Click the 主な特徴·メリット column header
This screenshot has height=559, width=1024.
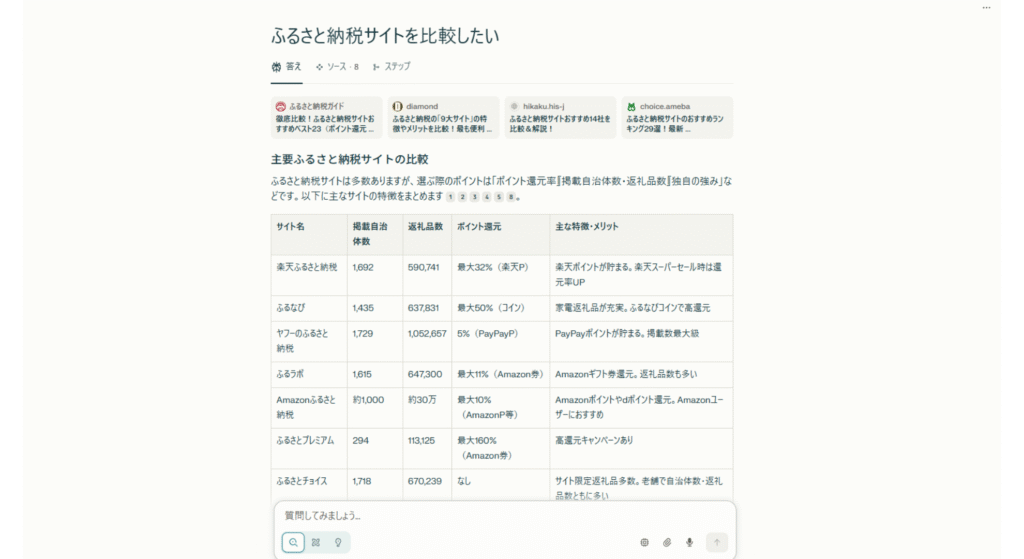pyautogui.click(x=641, y=234)
